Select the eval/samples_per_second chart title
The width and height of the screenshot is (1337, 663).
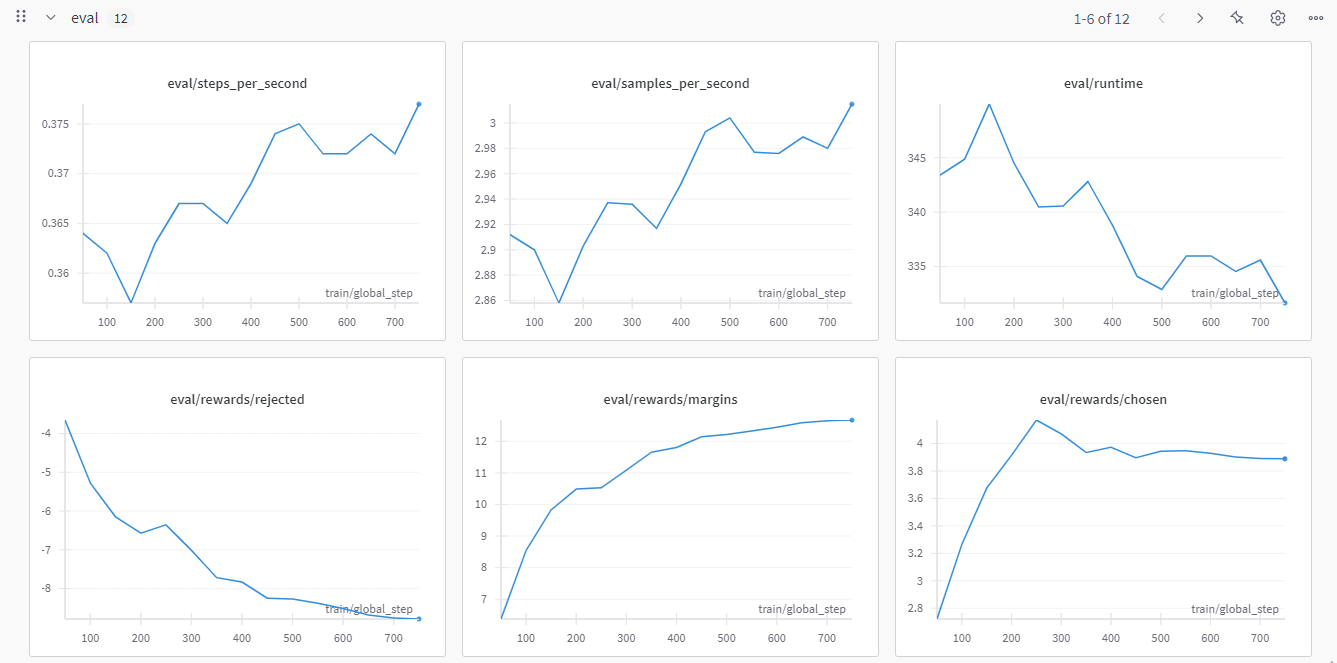(670, 84)
